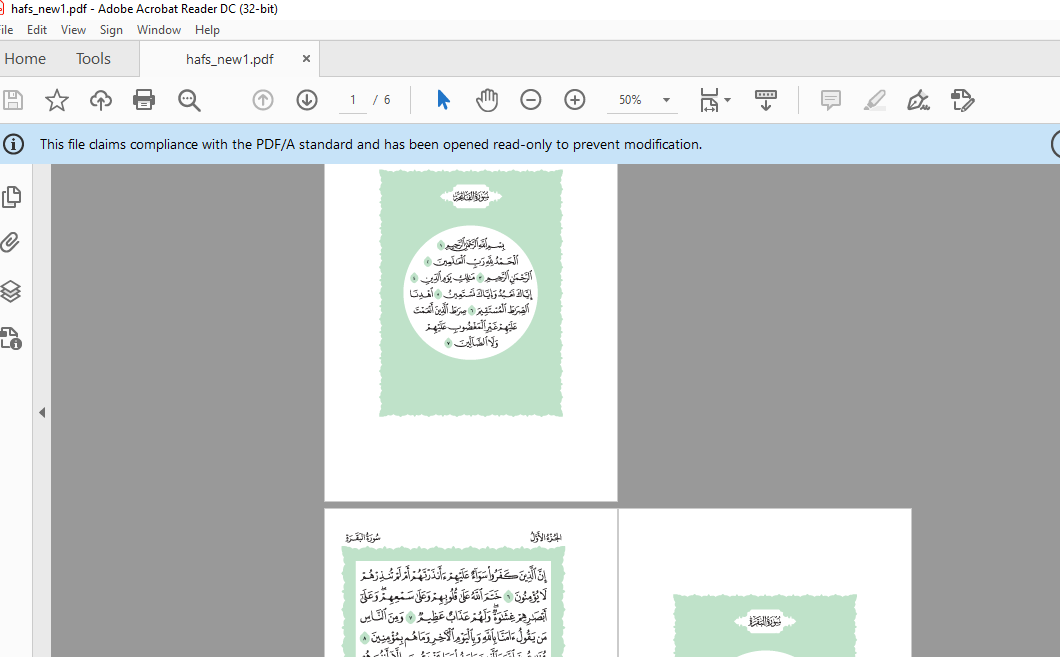The width and height of the screenshot is (1060, 657).
Task: Select the hafs_new1.pdf document tab
Action: pos(229,59)
